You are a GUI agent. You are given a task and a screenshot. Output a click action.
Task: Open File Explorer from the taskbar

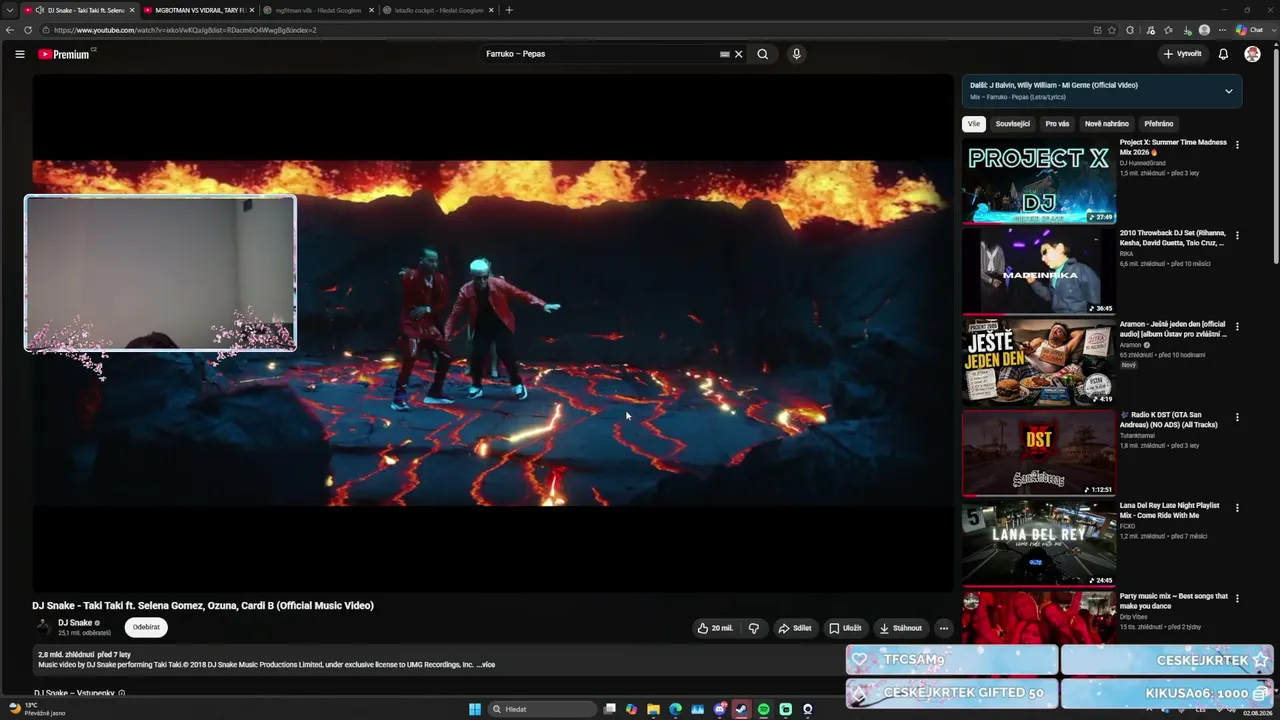click(653, 709)
